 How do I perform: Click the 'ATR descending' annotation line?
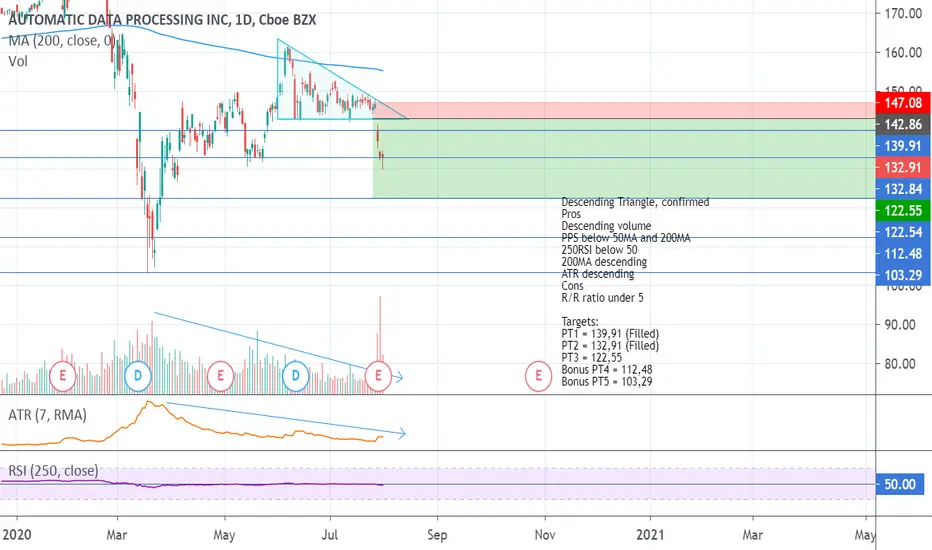(598, 274)
